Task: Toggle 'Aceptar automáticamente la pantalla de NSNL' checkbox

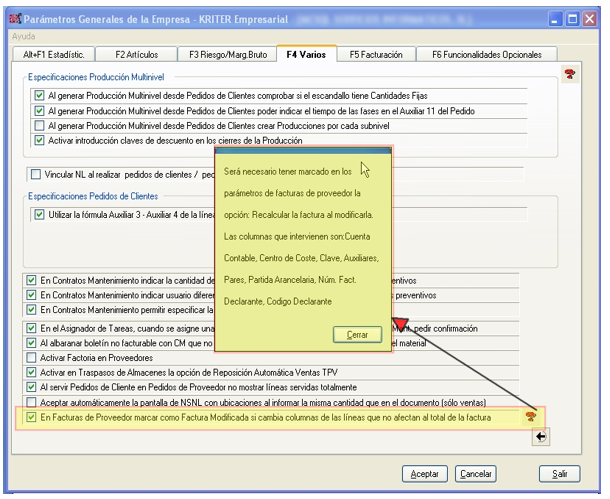Action: point(32,399)
